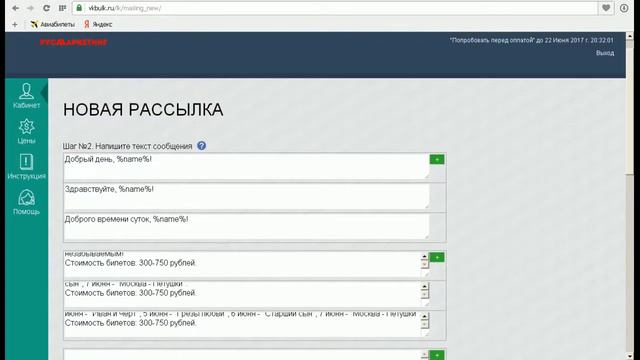
Task: Click the РусМаркетинг logo
Action: pyautogui.click(x=74, y=42)
